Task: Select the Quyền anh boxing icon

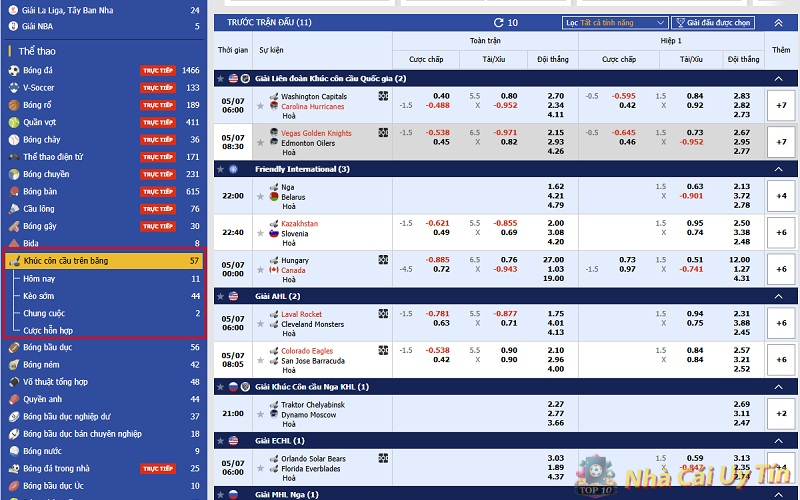Action: tap(14, 399)
